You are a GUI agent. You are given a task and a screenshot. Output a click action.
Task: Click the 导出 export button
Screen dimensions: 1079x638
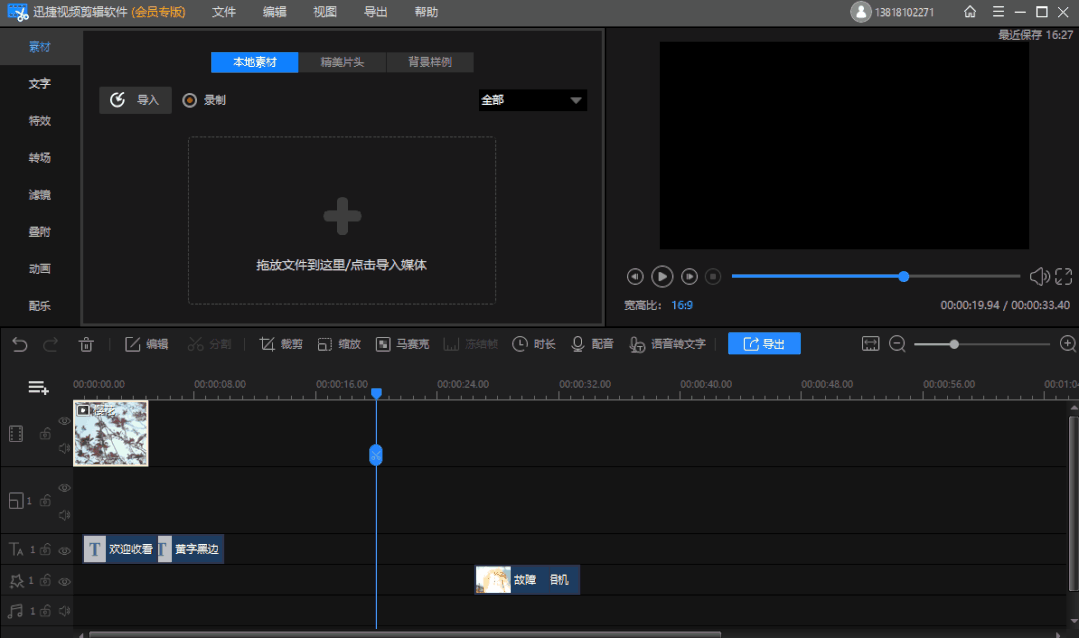pos(763,343)
